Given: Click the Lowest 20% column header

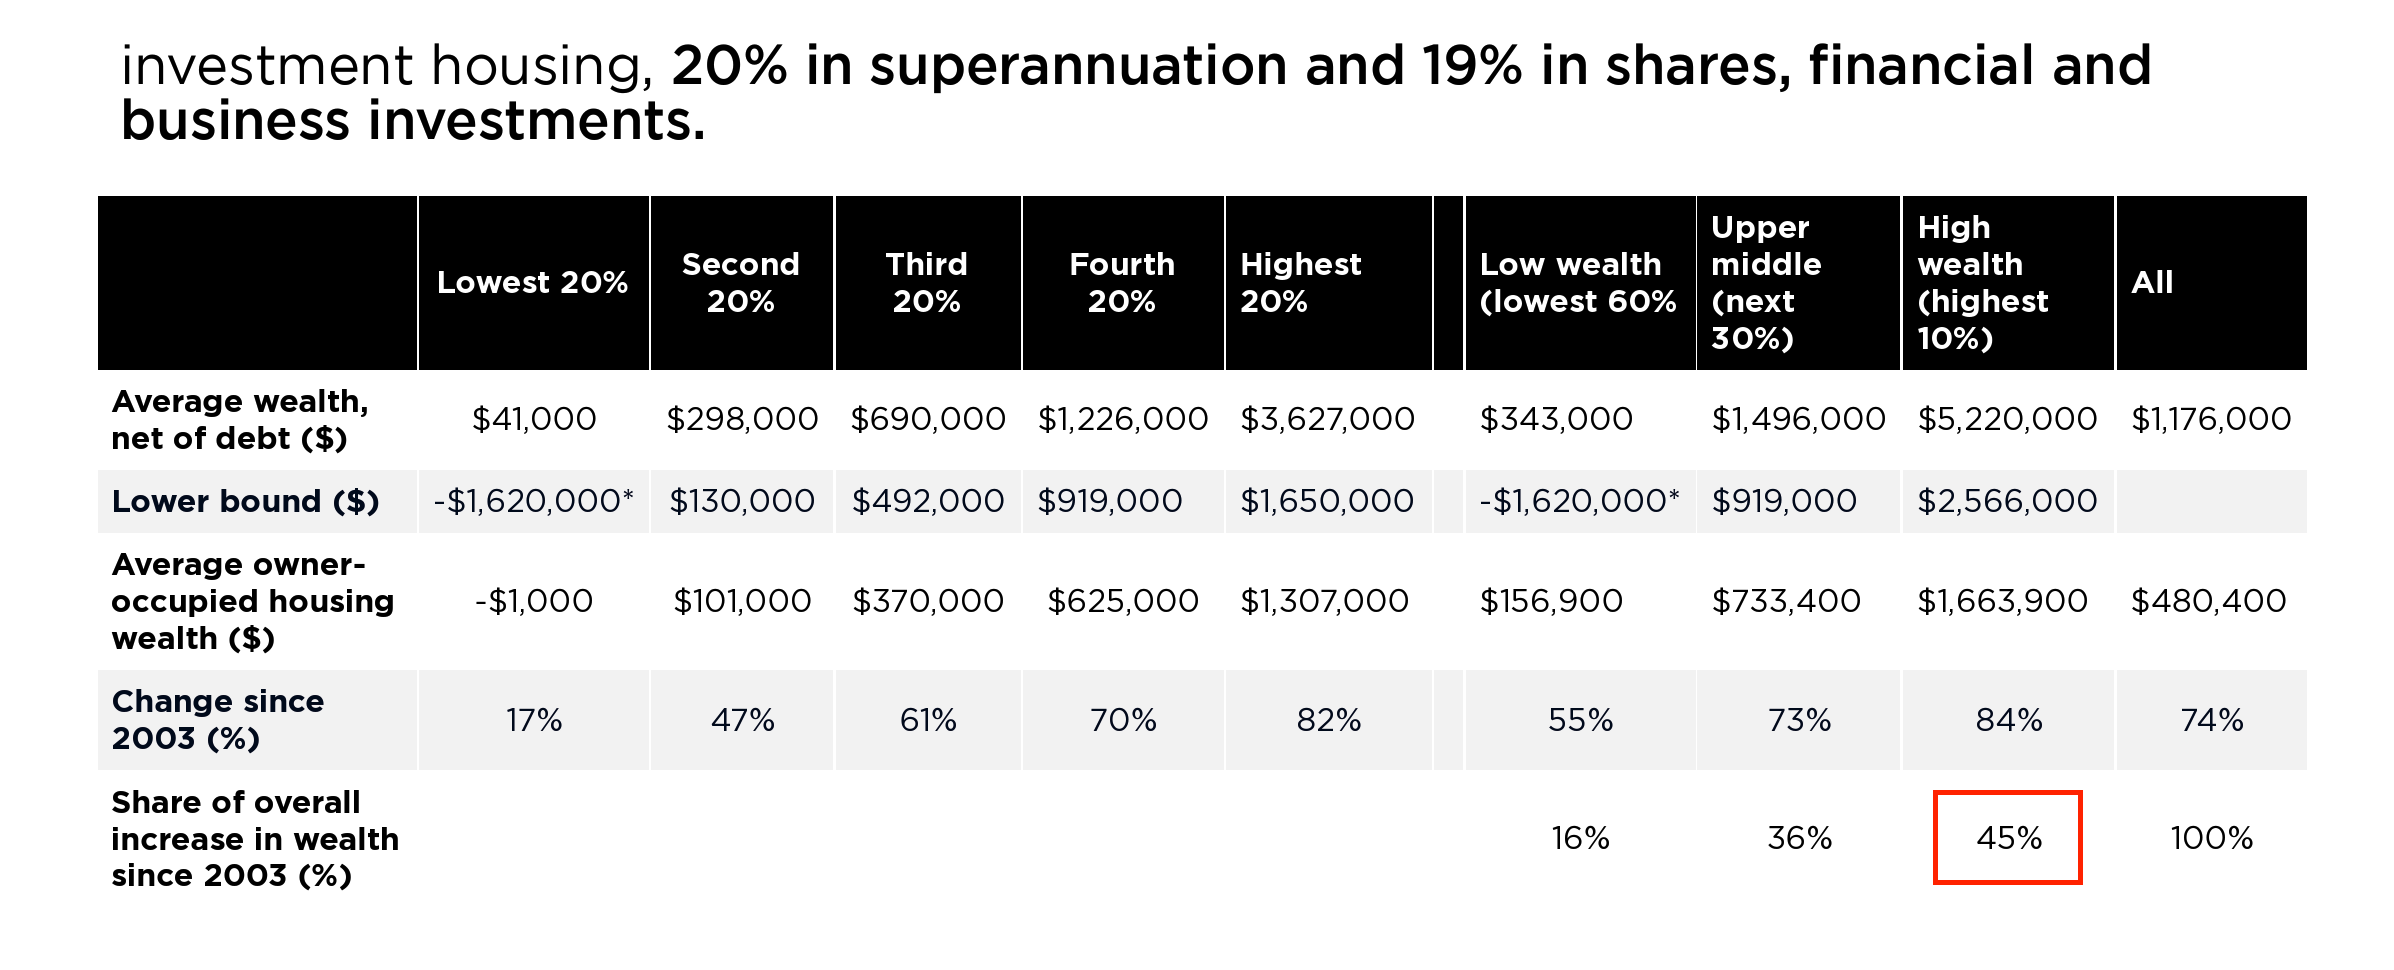Looking at the screenshot, I should tap(532, 283).
